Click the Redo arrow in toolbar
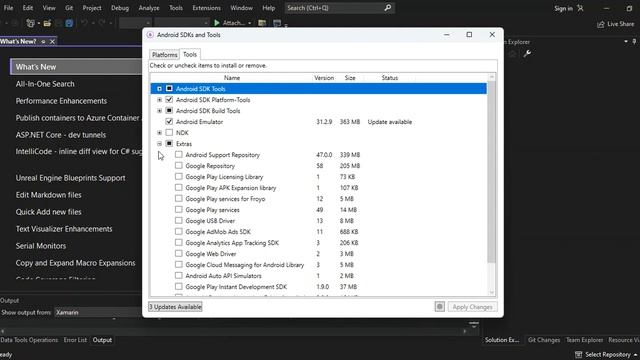This screenshot has width=640, height=360. (102, 23)
